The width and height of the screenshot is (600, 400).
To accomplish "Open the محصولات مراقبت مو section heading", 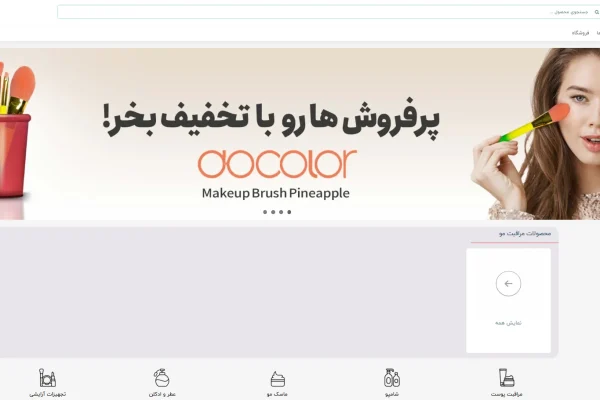I will point(525,233).
